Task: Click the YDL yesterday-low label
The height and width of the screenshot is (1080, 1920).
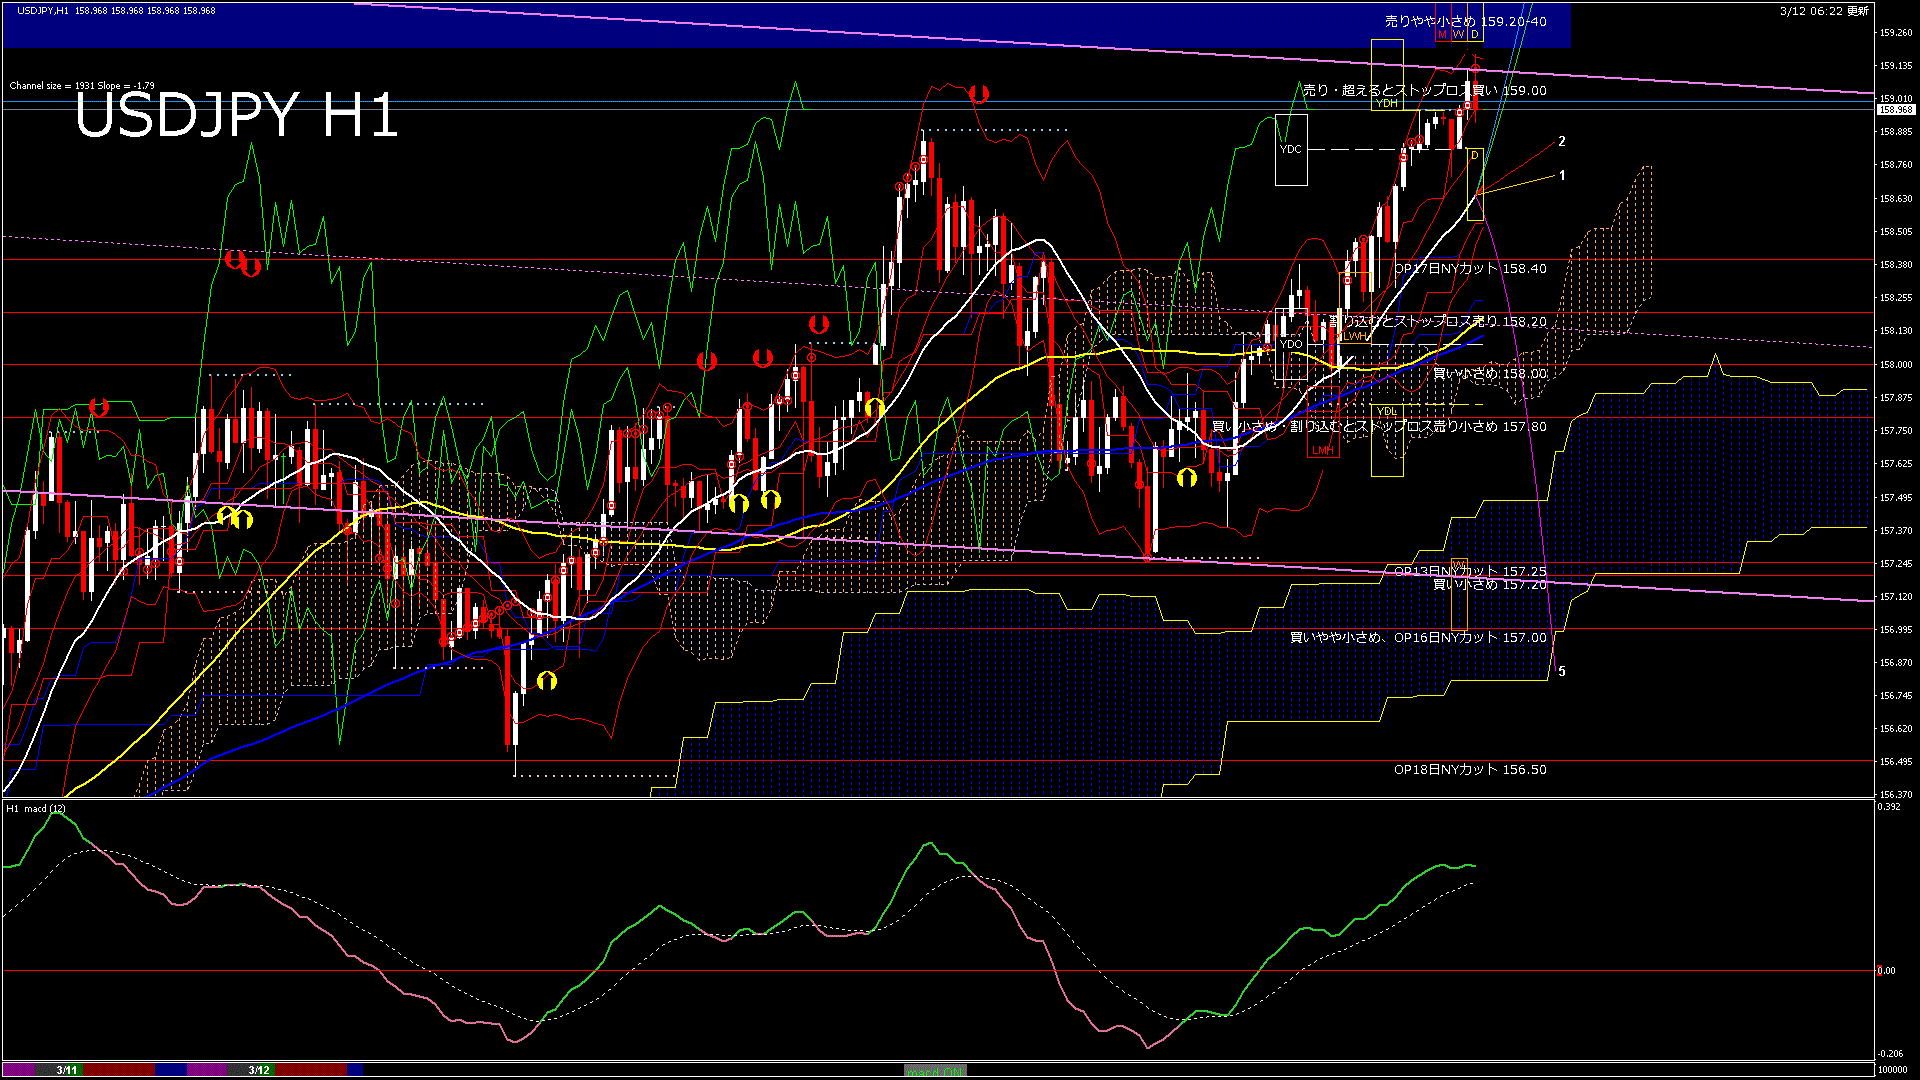Action: pos(1387,412)
